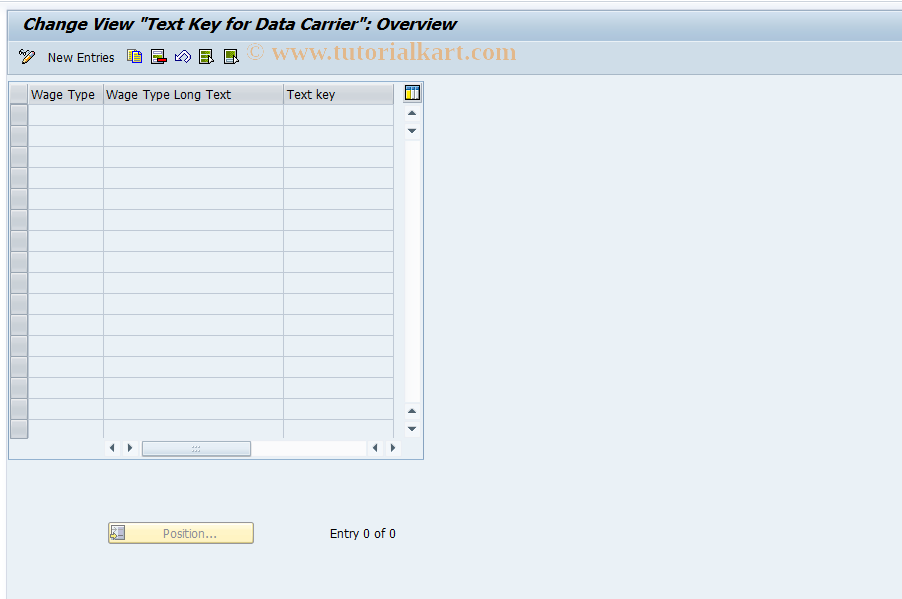Click the fourth row selector box
902x599 pixels.
click(x=19, y=178)
